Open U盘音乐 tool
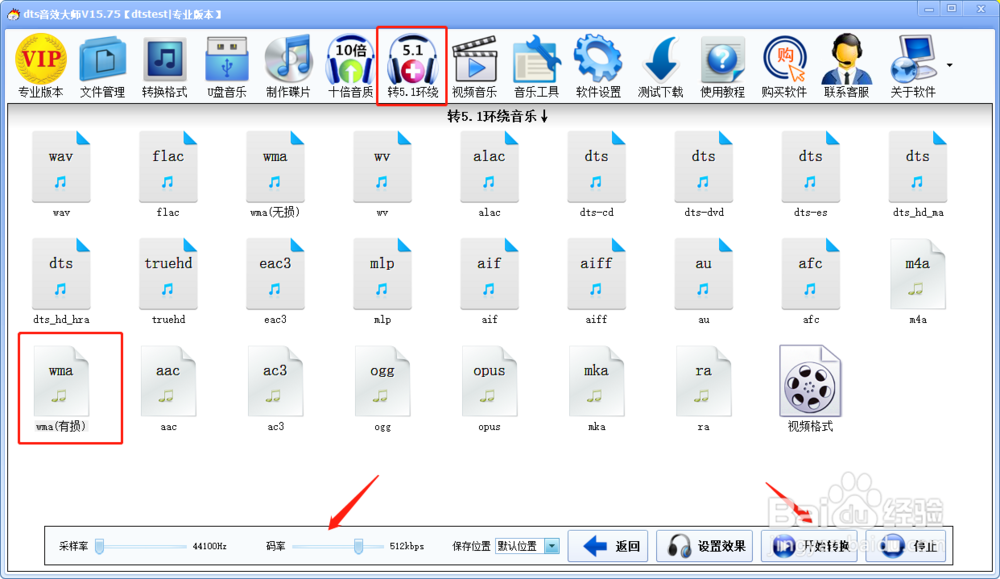Screen dimensions: 1000x579 226,66
